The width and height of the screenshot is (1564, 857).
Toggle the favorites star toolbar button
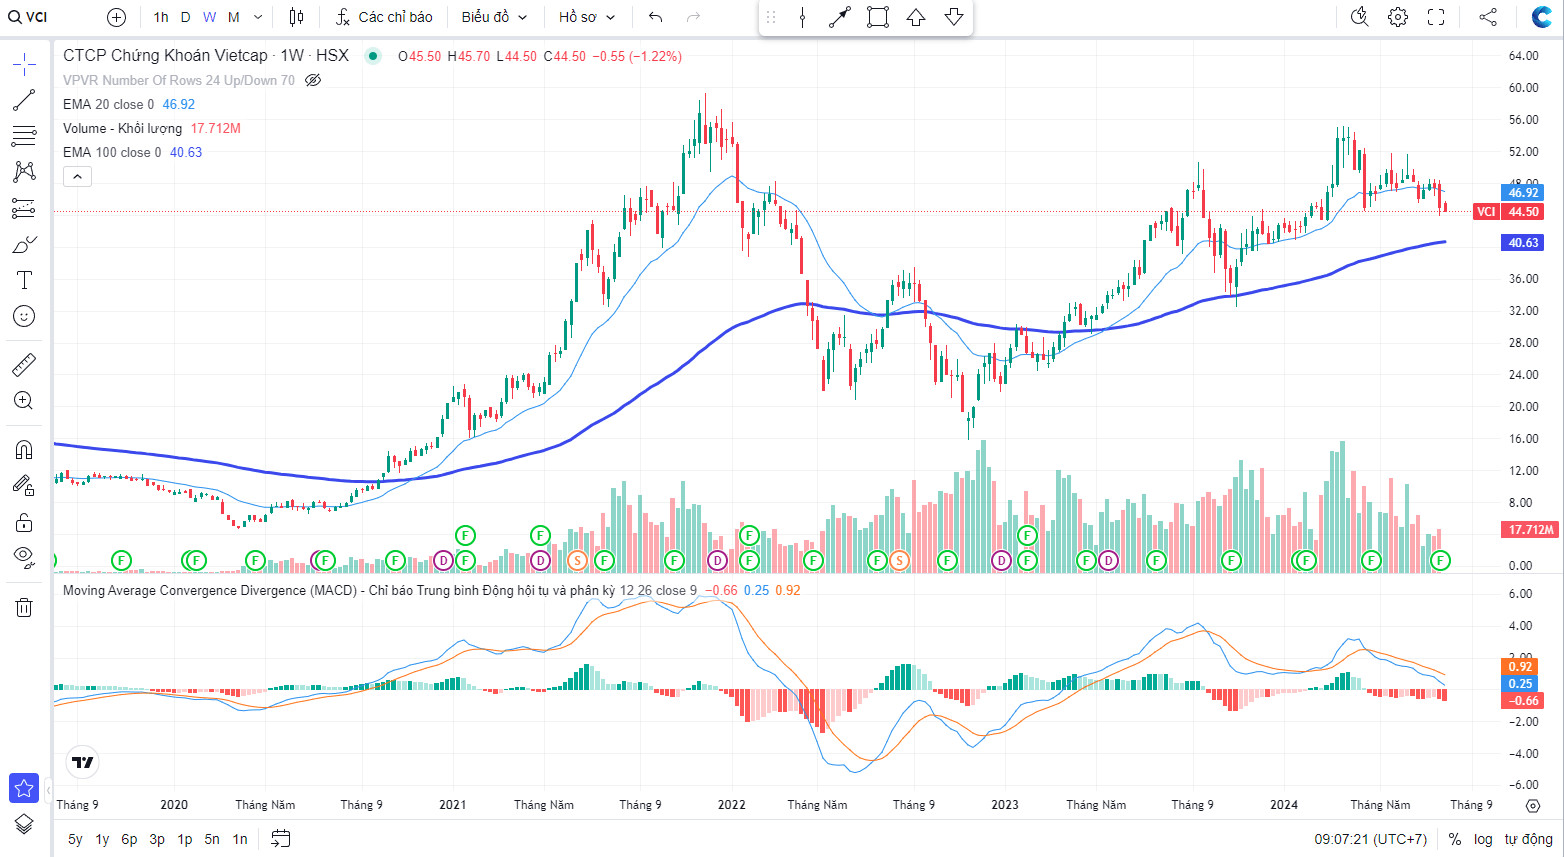point(24,788)
